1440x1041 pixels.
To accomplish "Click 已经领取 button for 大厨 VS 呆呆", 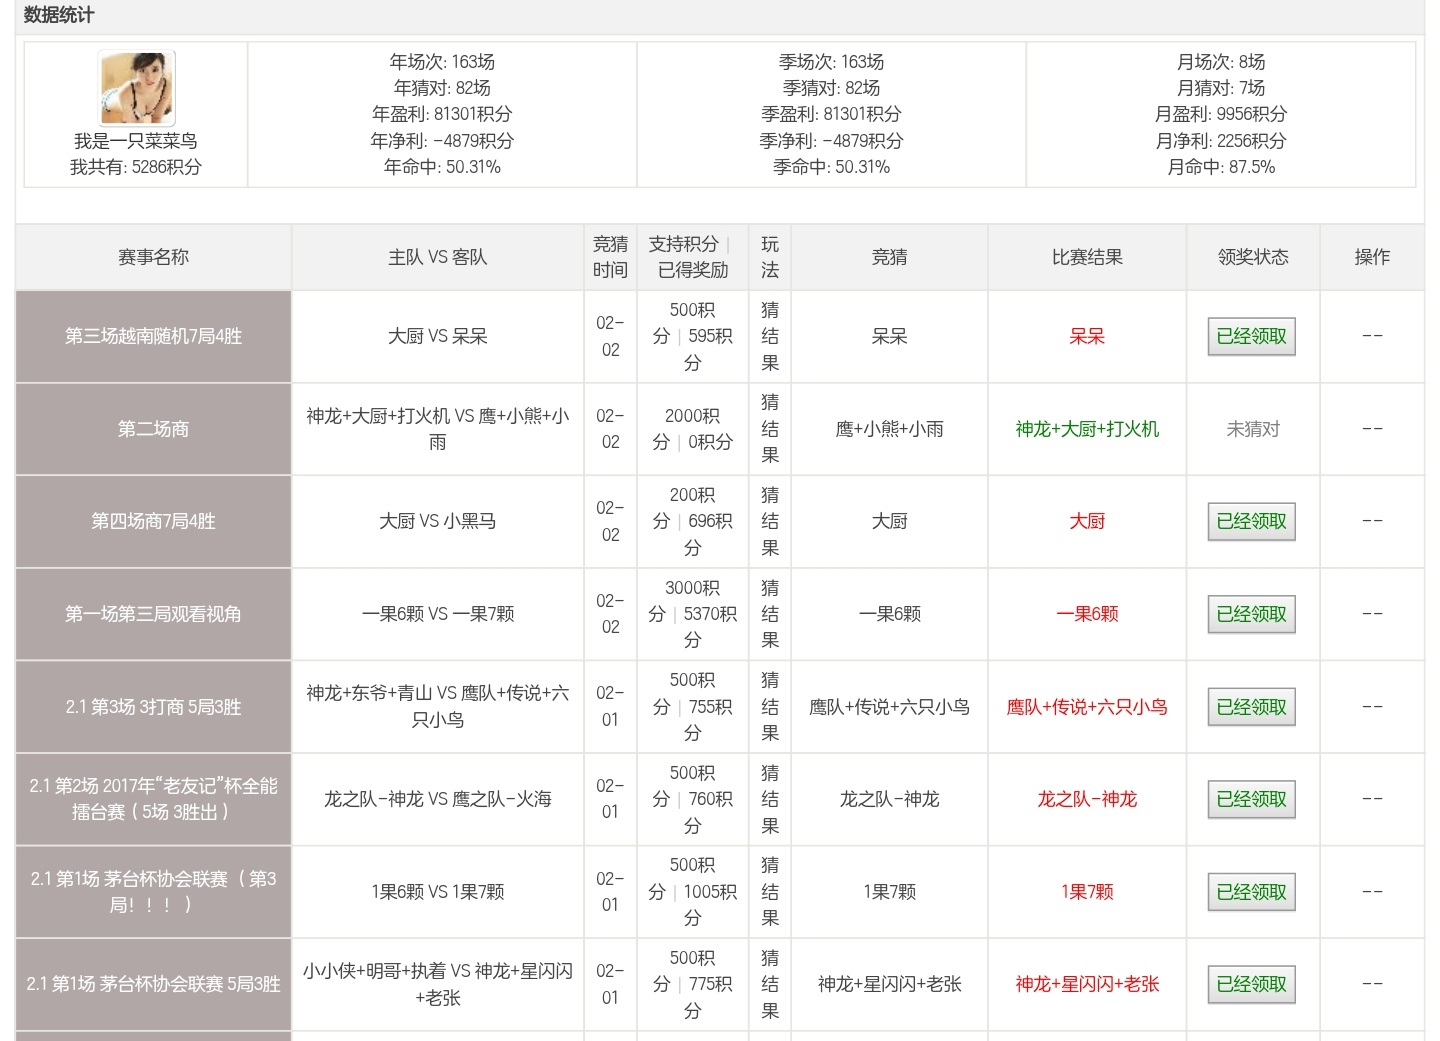I will [1251, 337].
